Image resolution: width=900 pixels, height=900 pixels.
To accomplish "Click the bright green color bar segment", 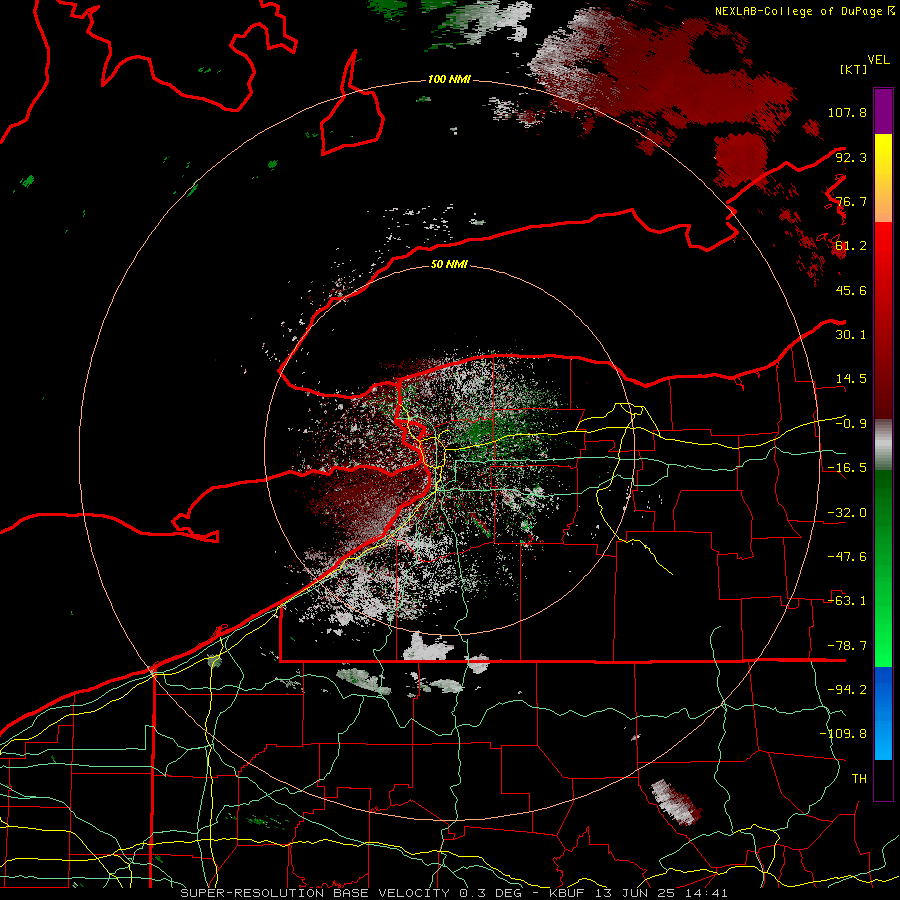I will click(x=883, y=568).
